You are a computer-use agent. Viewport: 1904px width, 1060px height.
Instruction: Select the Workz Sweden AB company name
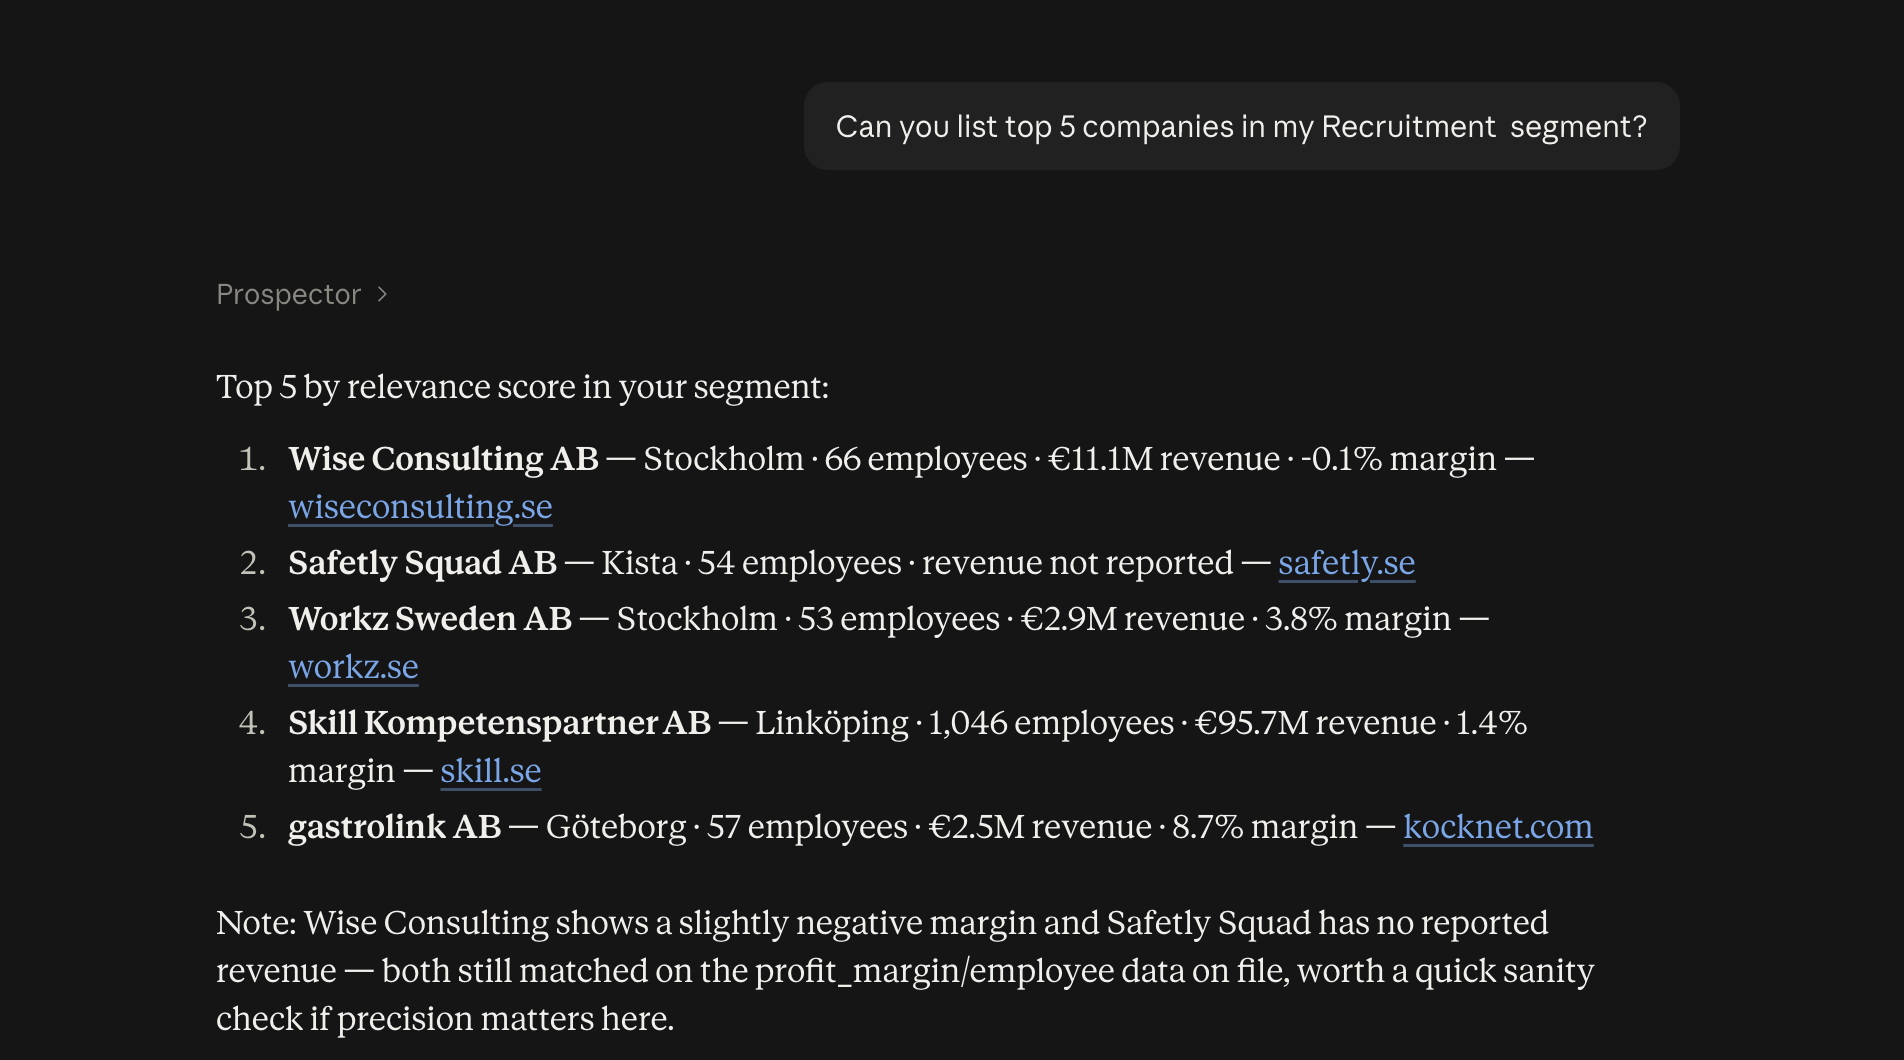[x=430, y=619]
